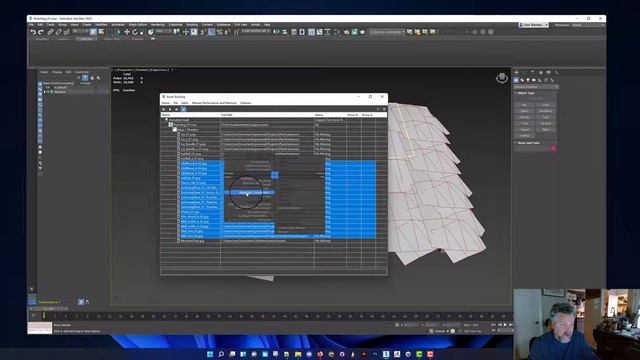
Task: Activate the Select Object tool
Action: (93, 32)
